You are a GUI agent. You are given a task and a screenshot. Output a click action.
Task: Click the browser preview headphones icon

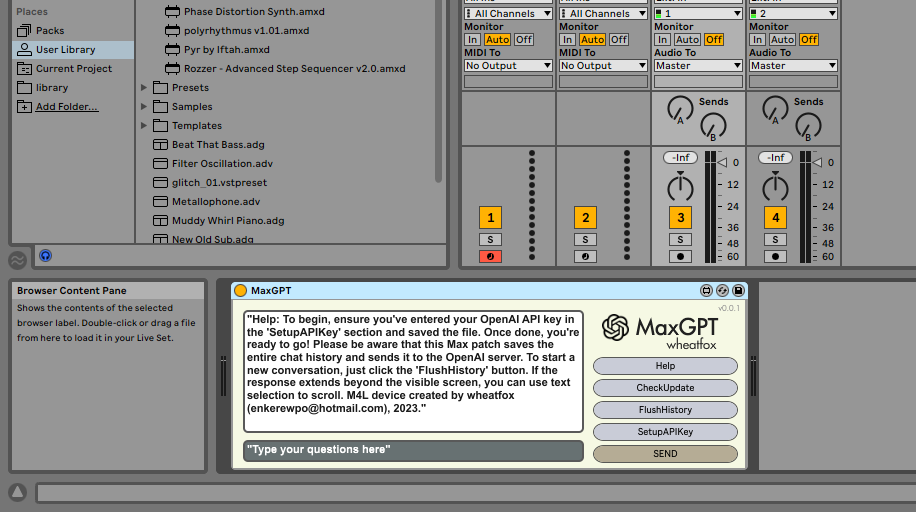pyautogui.click(x=45, y=256)
